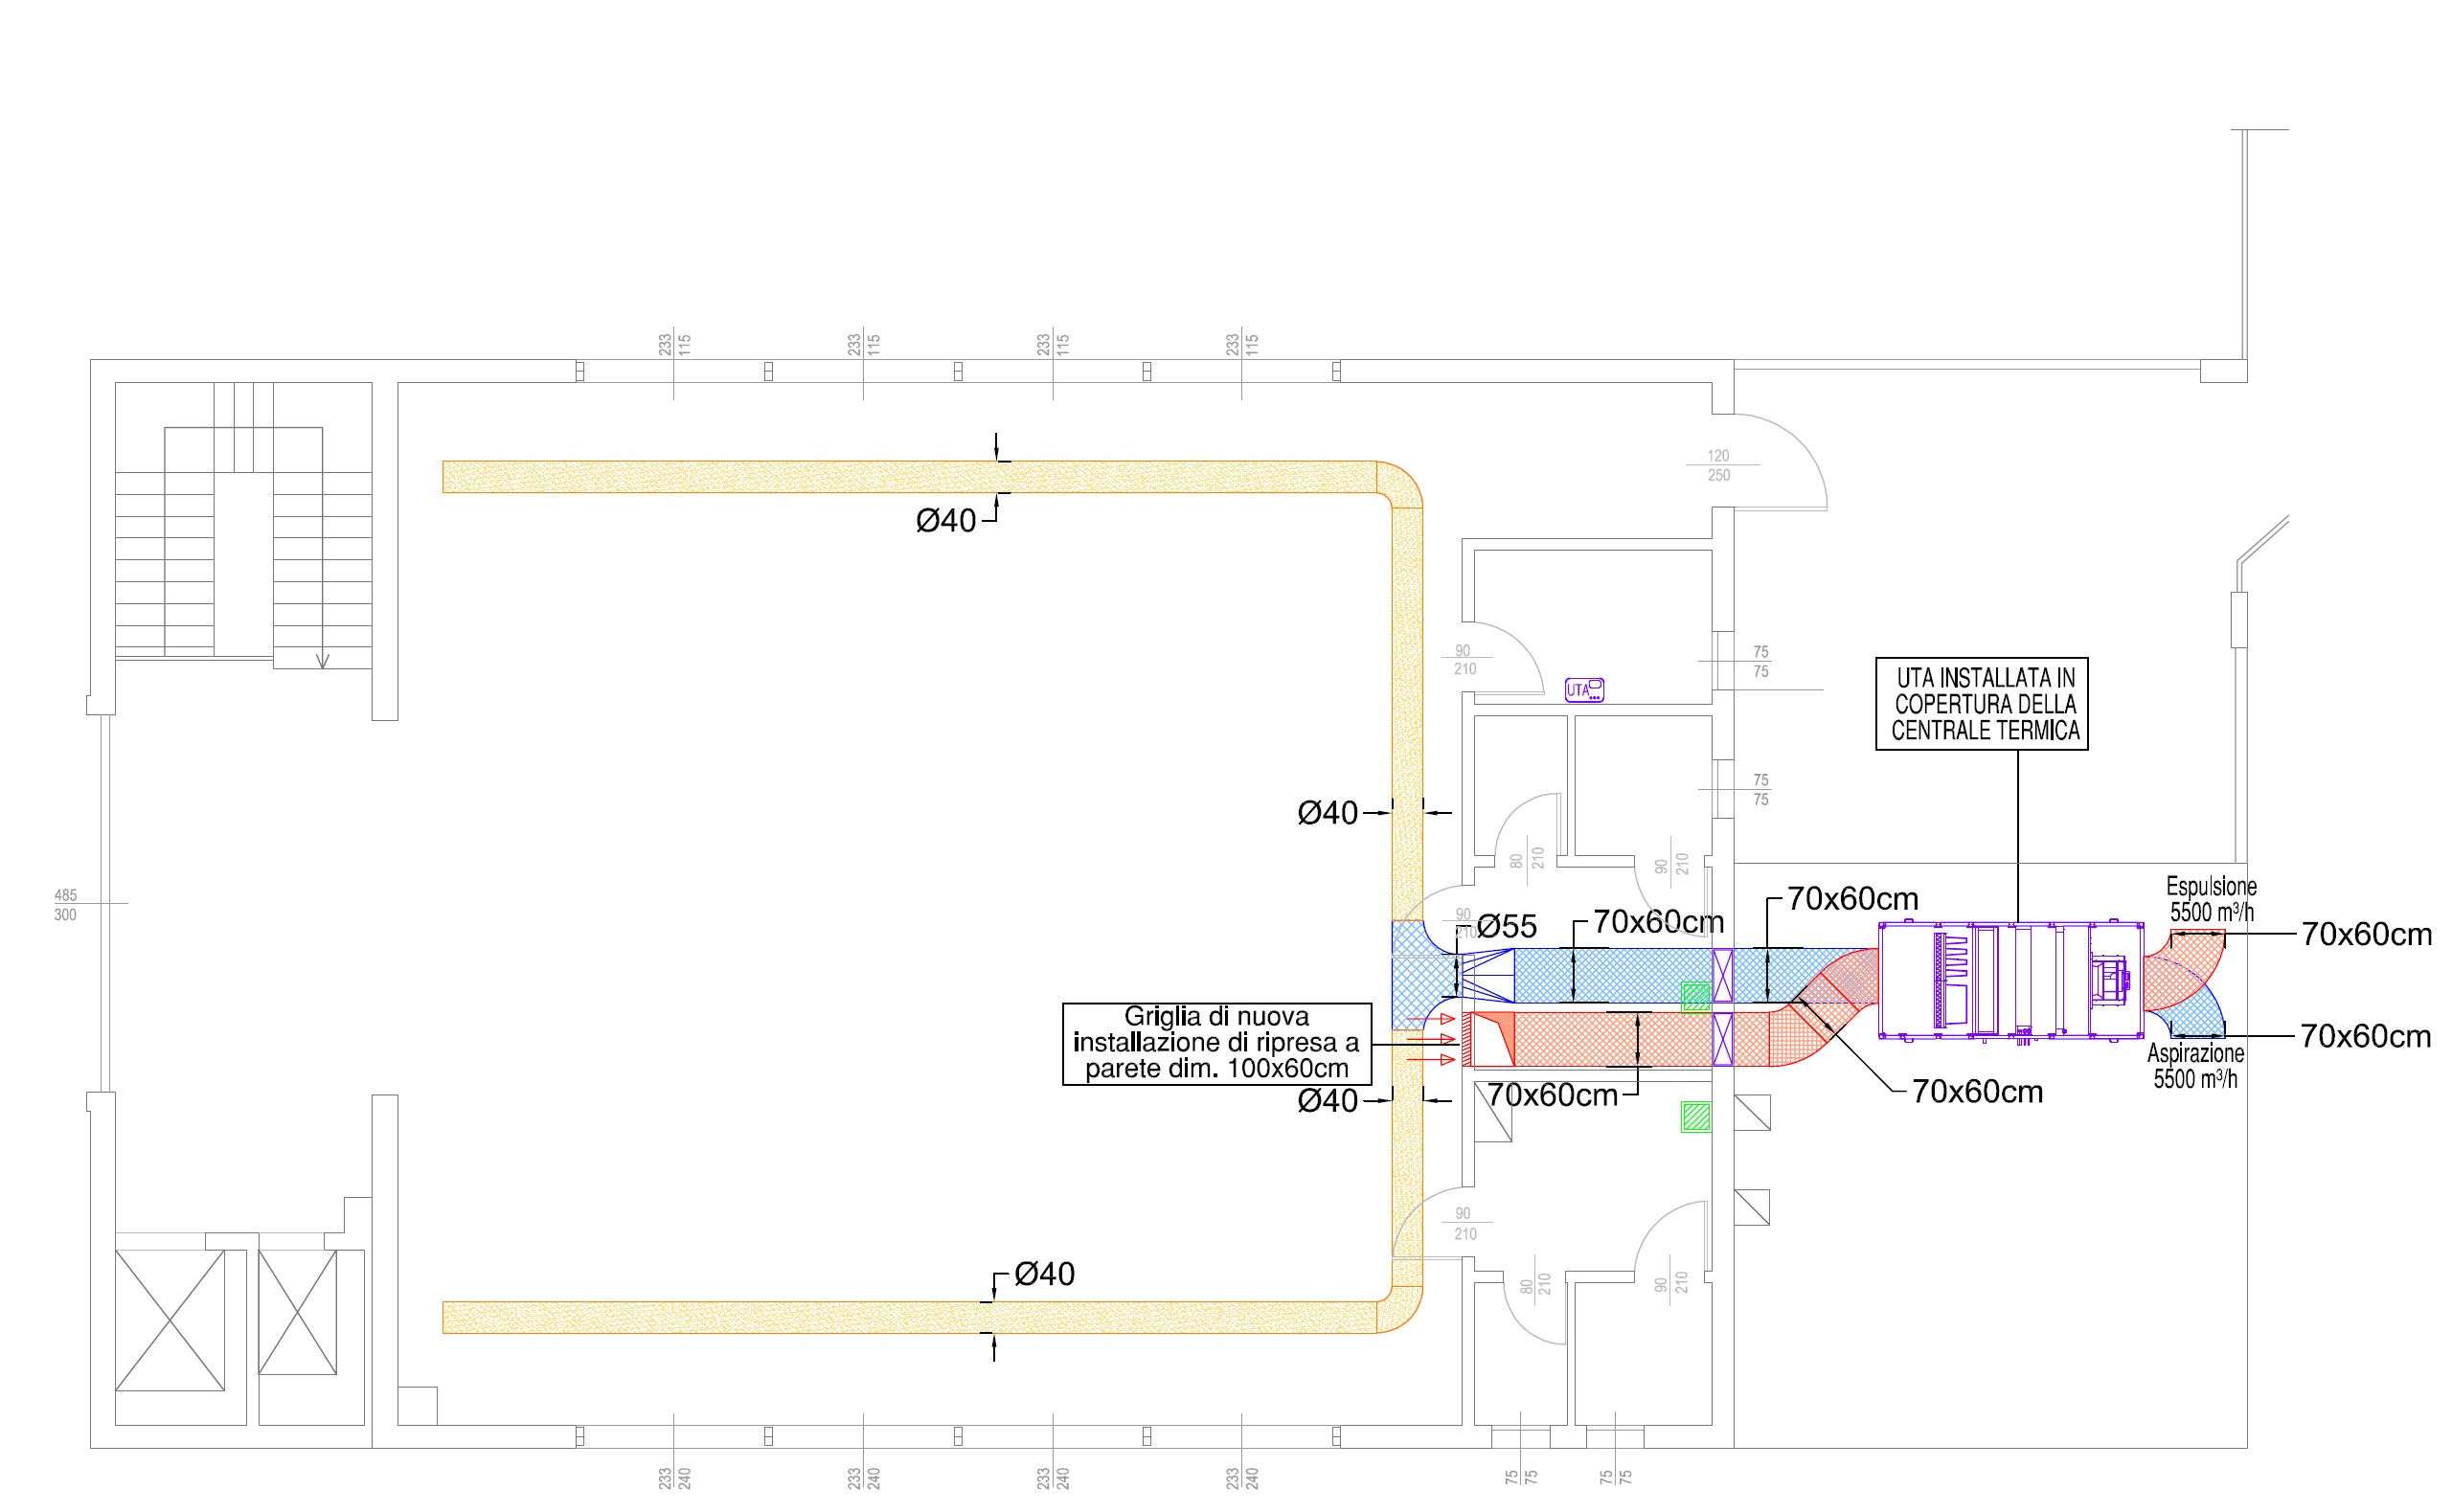Click the purple damper on blue duct
Image resolution: width=2452 pixels, height=1512 pixels.
1722,976
